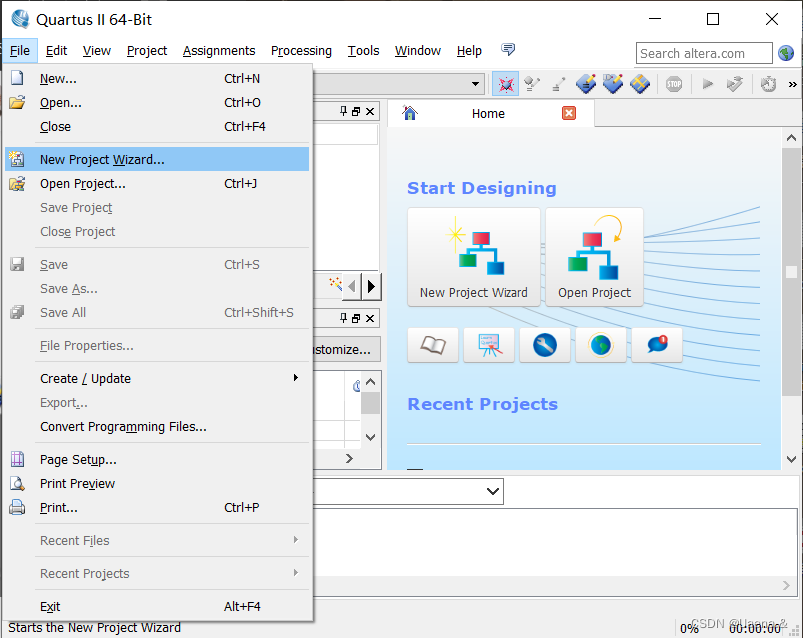Viewport: 803px width, 638px height.
Task: Click the feedback speech bubble icon in menu bar
Action: click(508, 50)
